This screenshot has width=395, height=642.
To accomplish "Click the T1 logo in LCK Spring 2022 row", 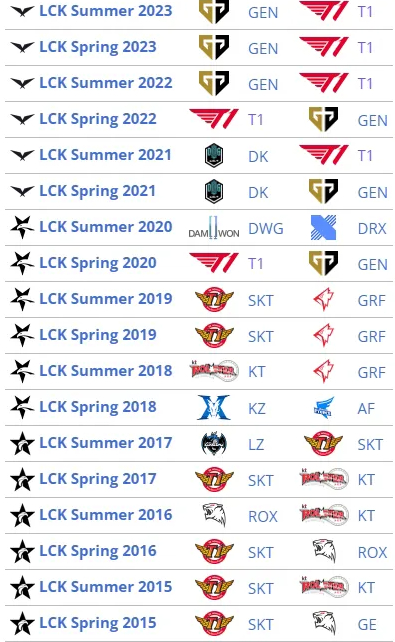I will click(214, 119).
